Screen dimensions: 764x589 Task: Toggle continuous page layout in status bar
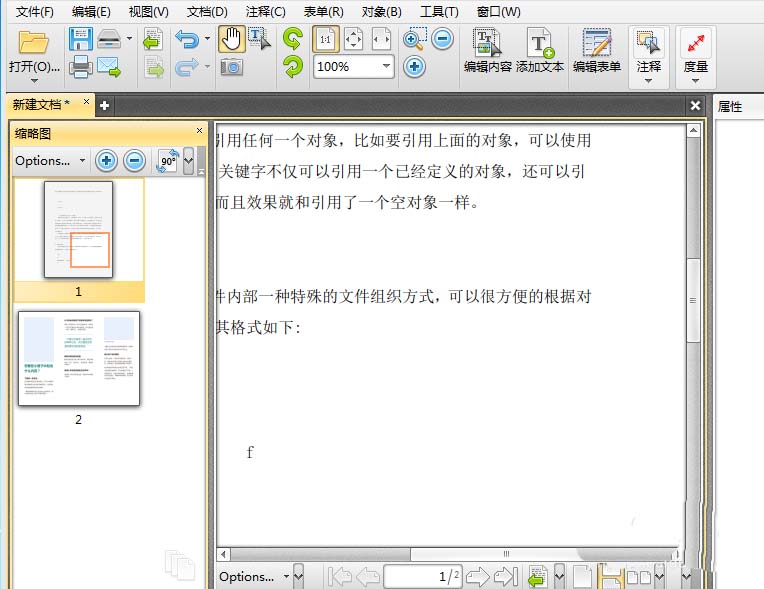[x=610, y=576]
